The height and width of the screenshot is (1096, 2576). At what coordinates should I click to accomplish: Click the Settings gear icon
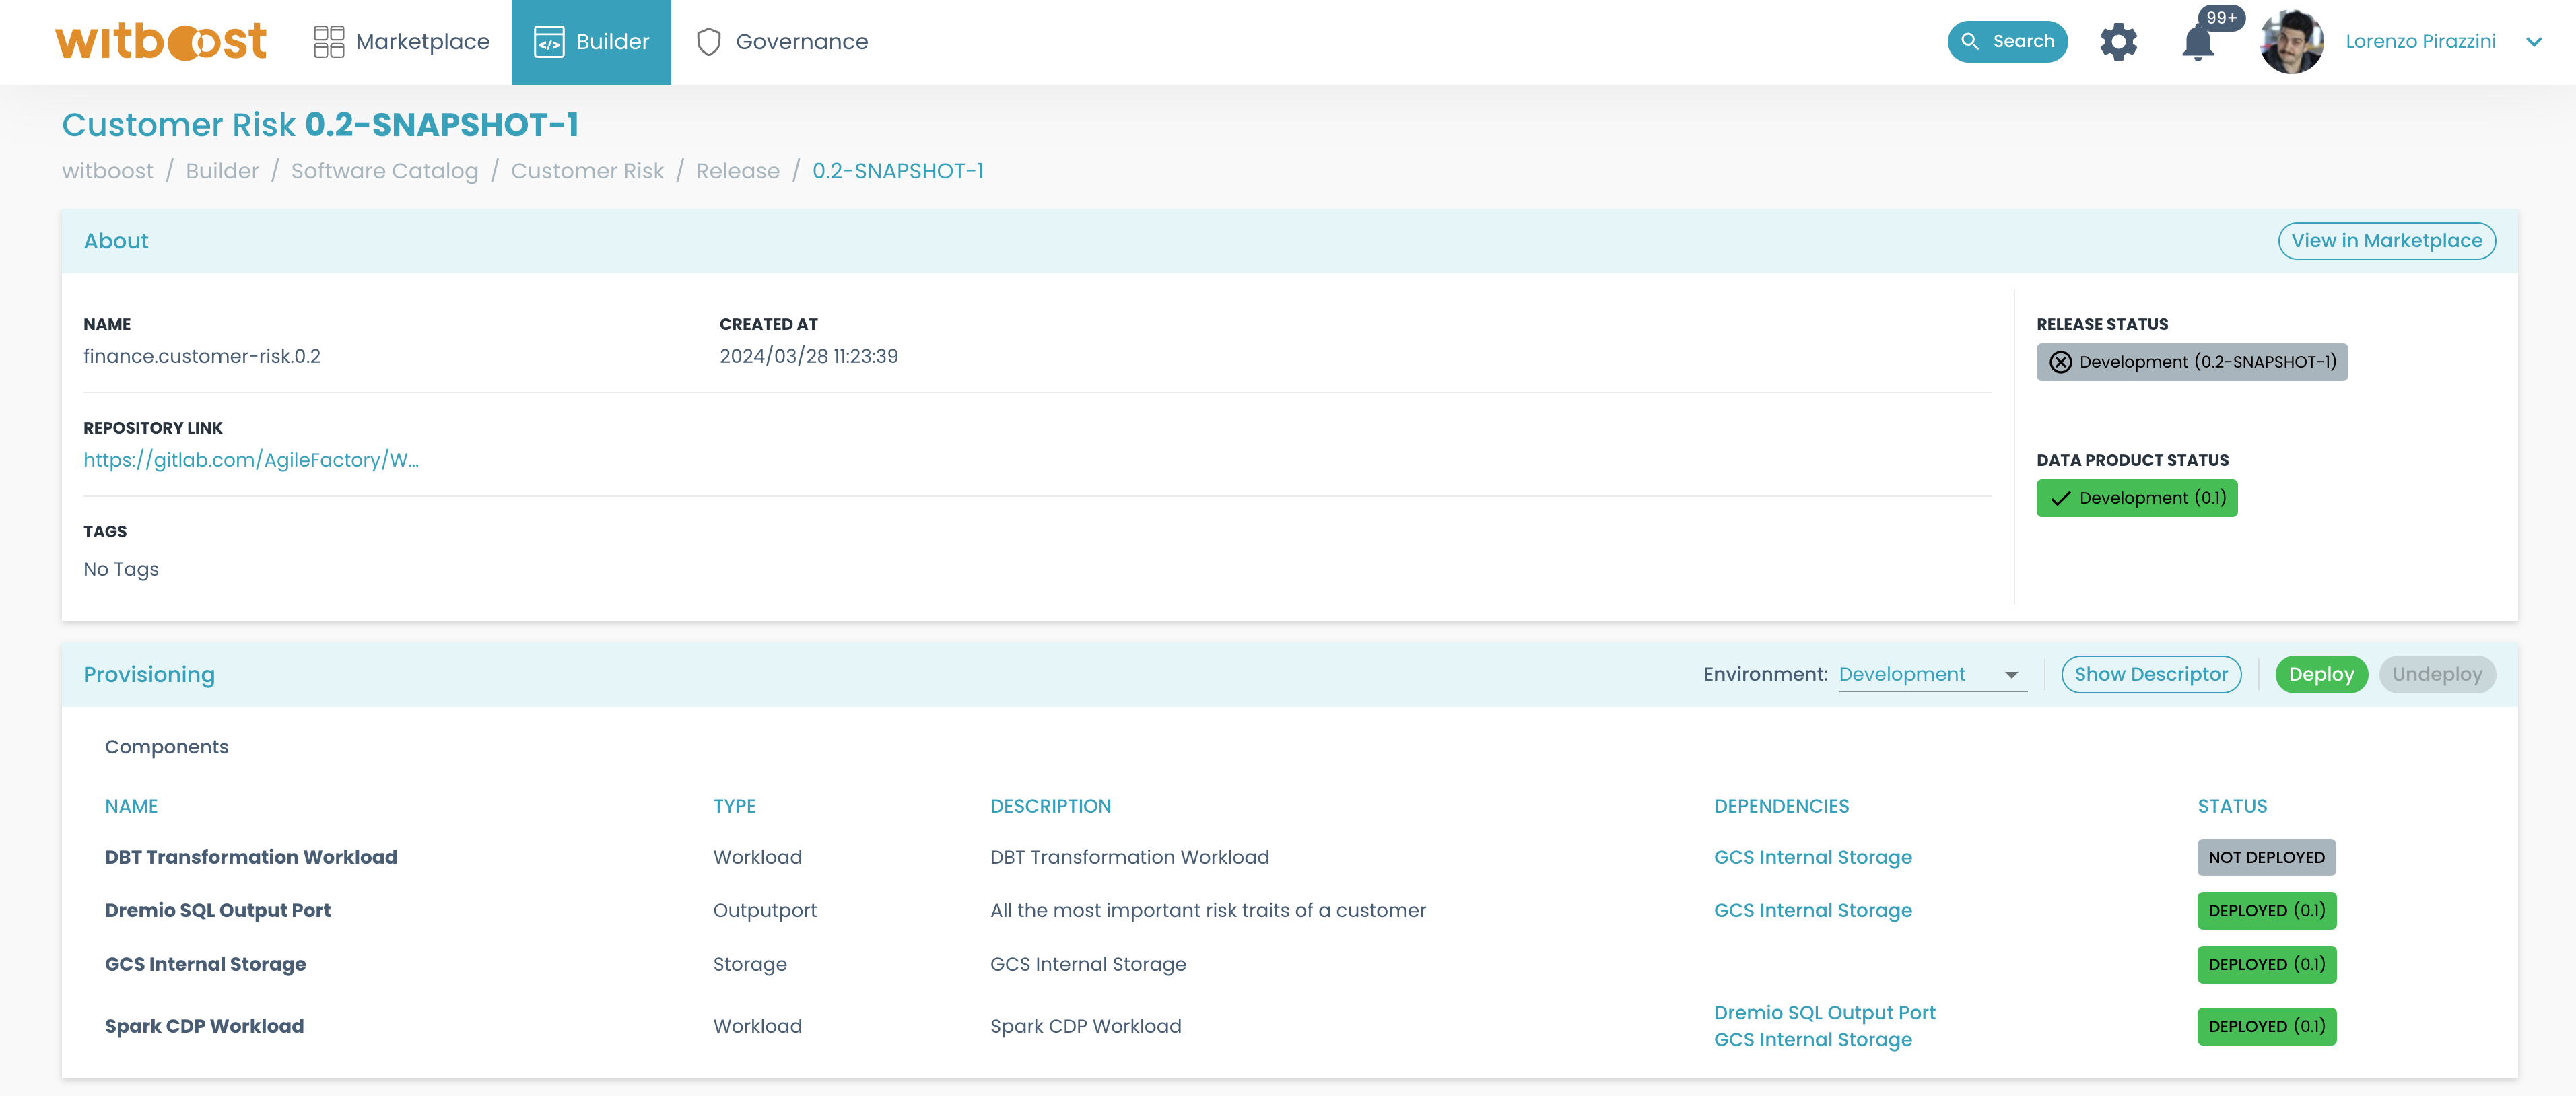click(x=2120, y=41)
